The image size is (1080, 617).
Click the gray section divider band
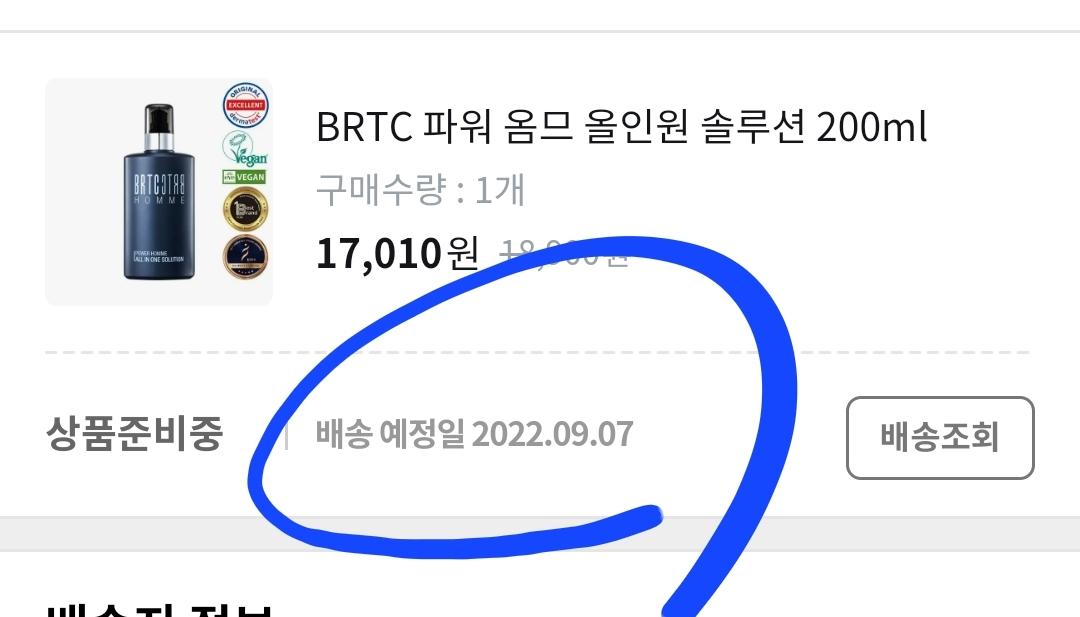pyautogui.click(x=540, y=534)
